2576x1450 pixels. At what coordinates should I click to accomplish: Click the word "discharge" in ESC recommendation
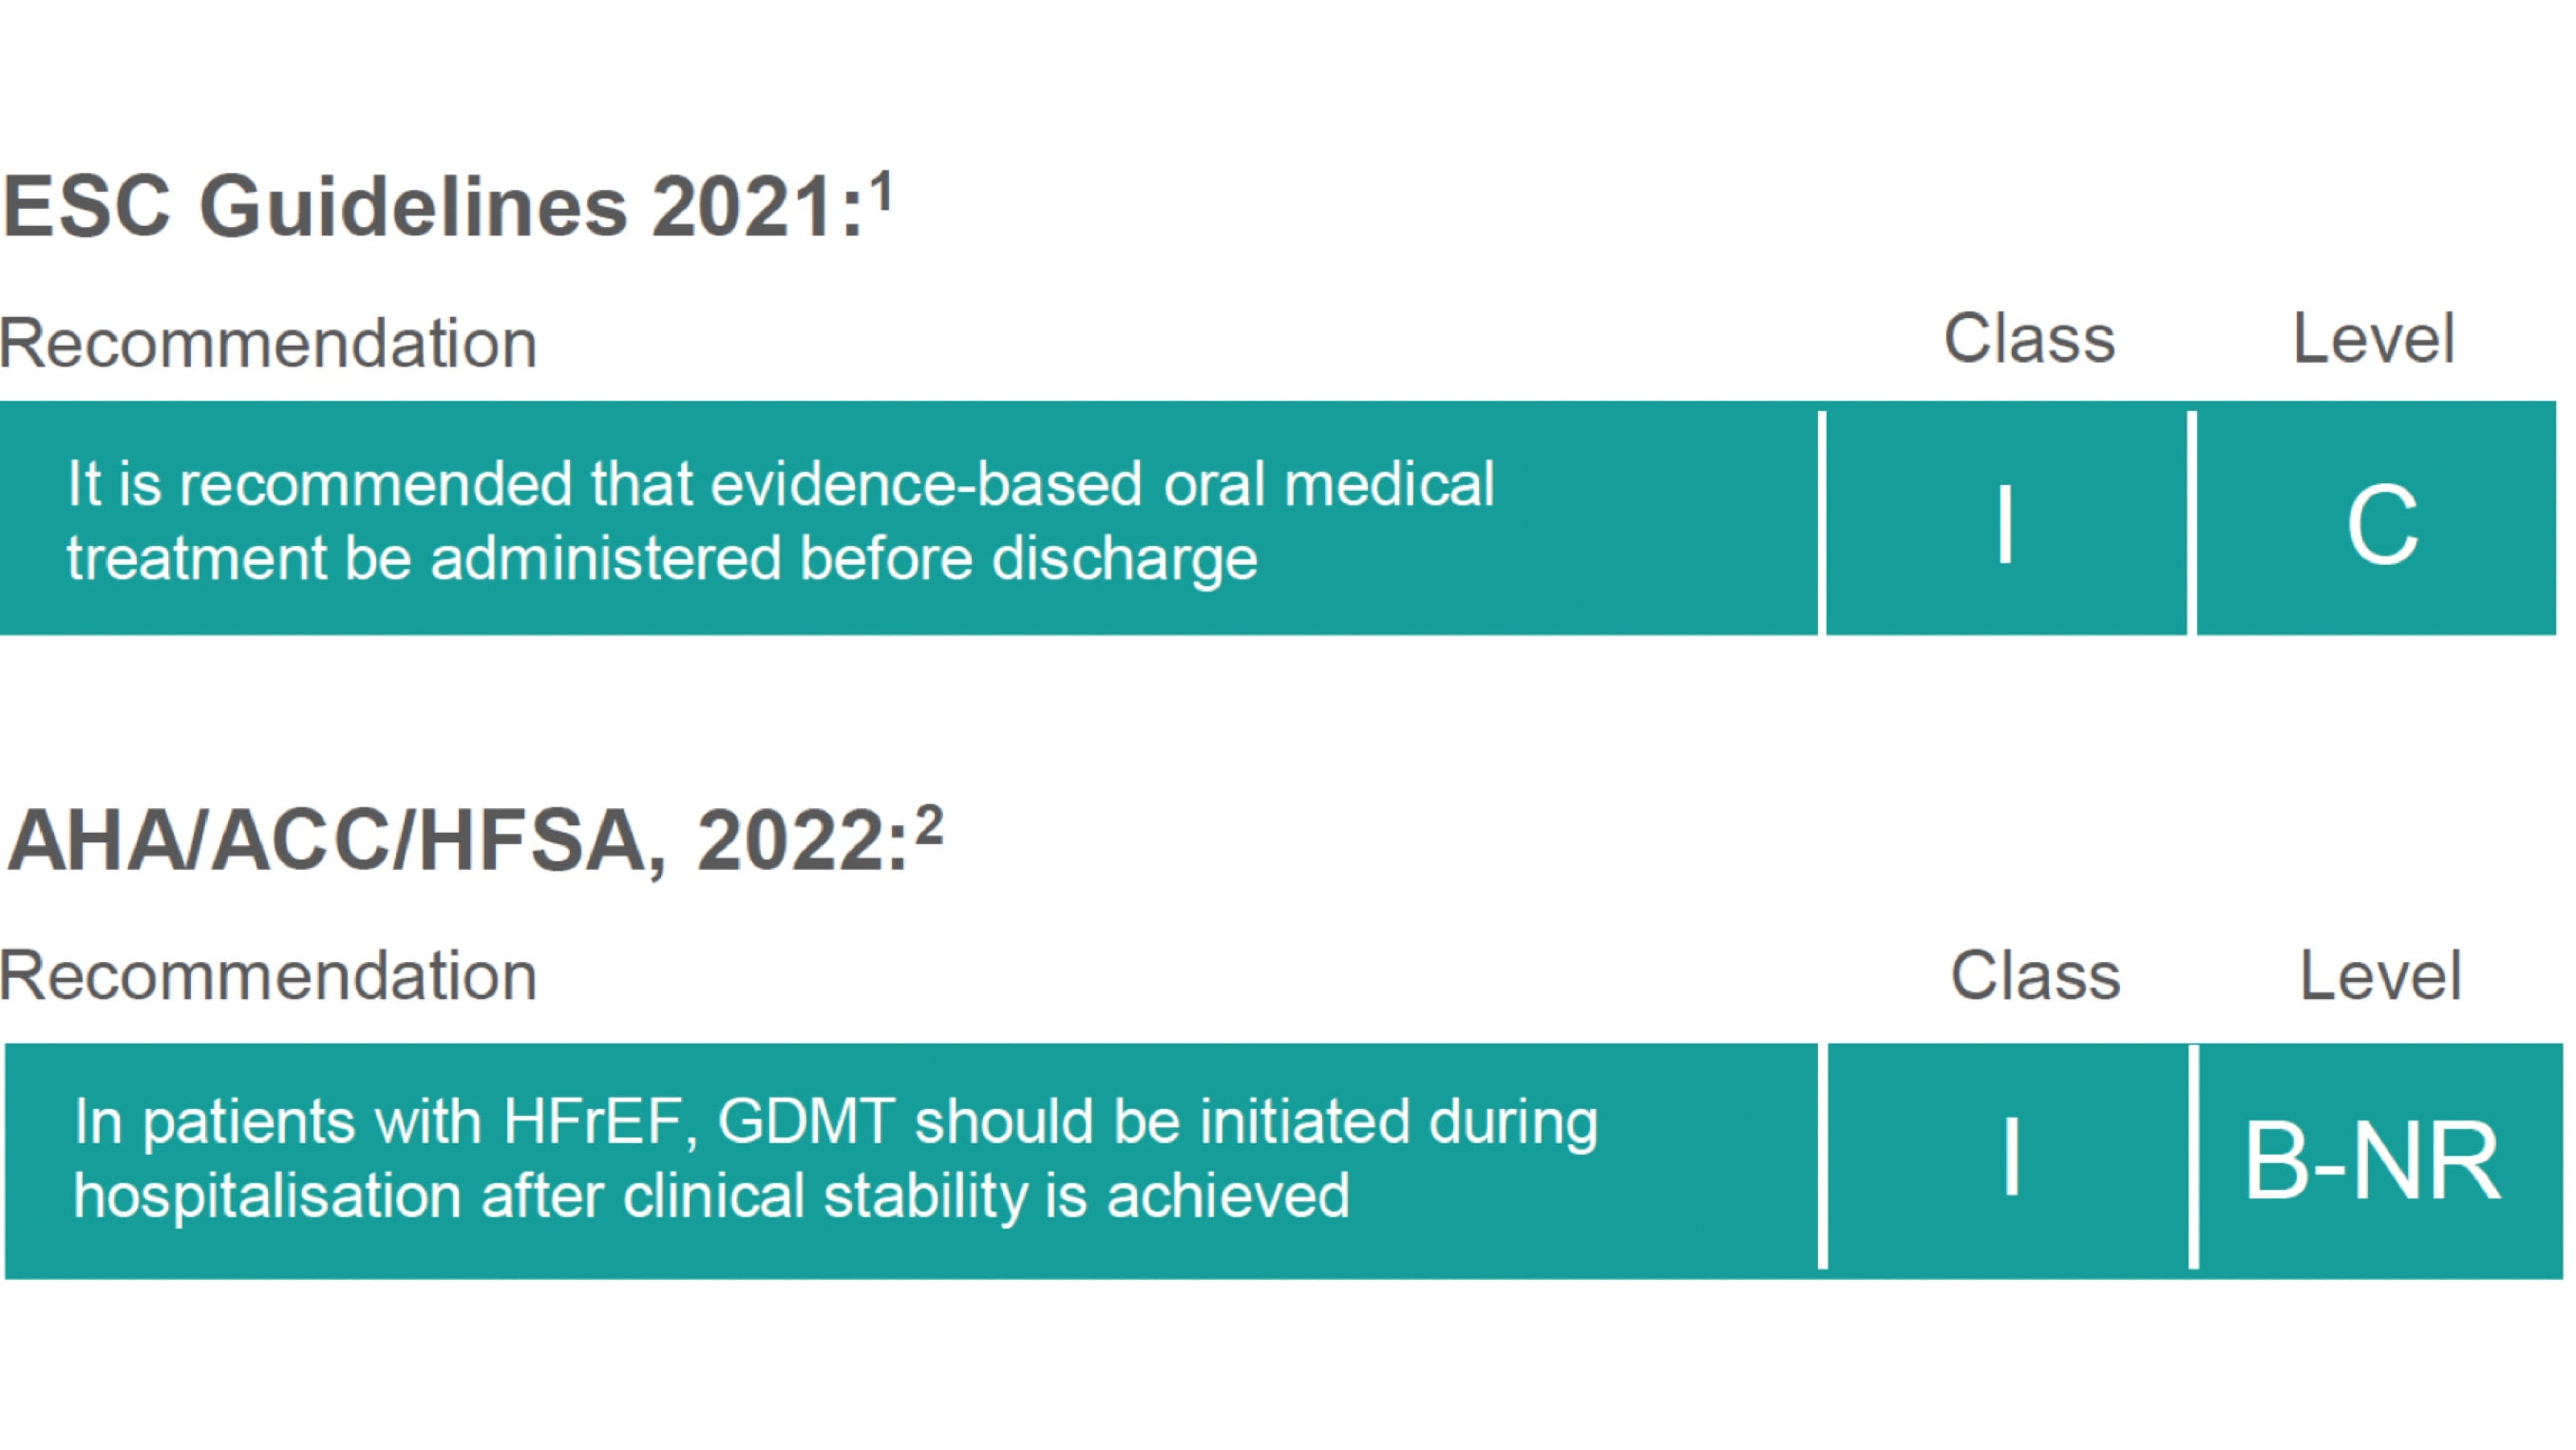pos(1124,558)
